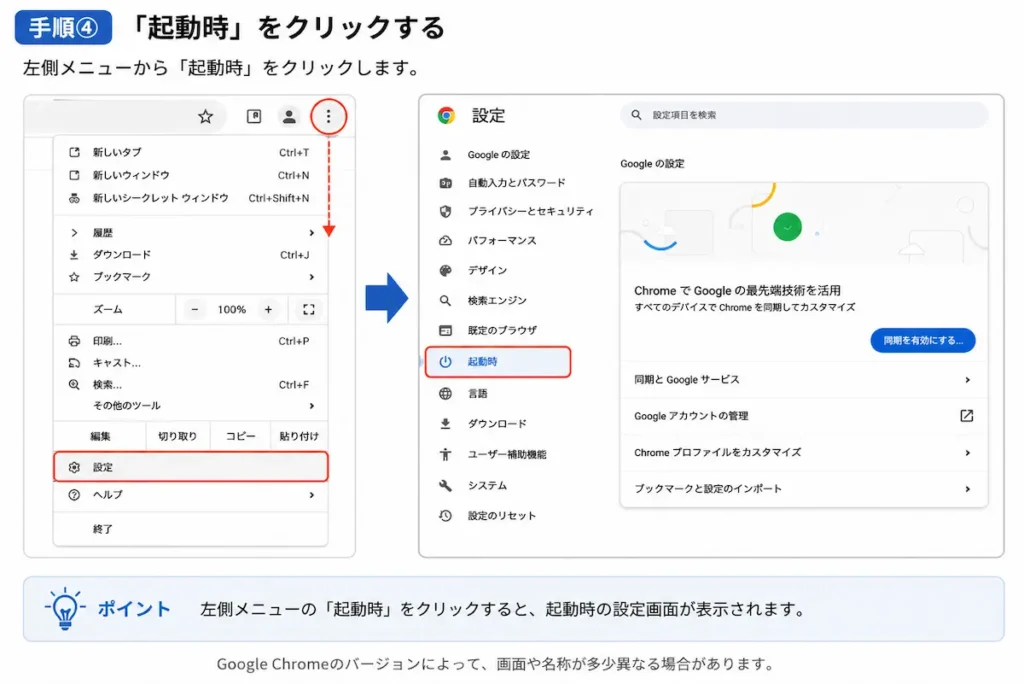Click the Chrome logo in settings header
The image size is (1024, 684).
(447, 116)
